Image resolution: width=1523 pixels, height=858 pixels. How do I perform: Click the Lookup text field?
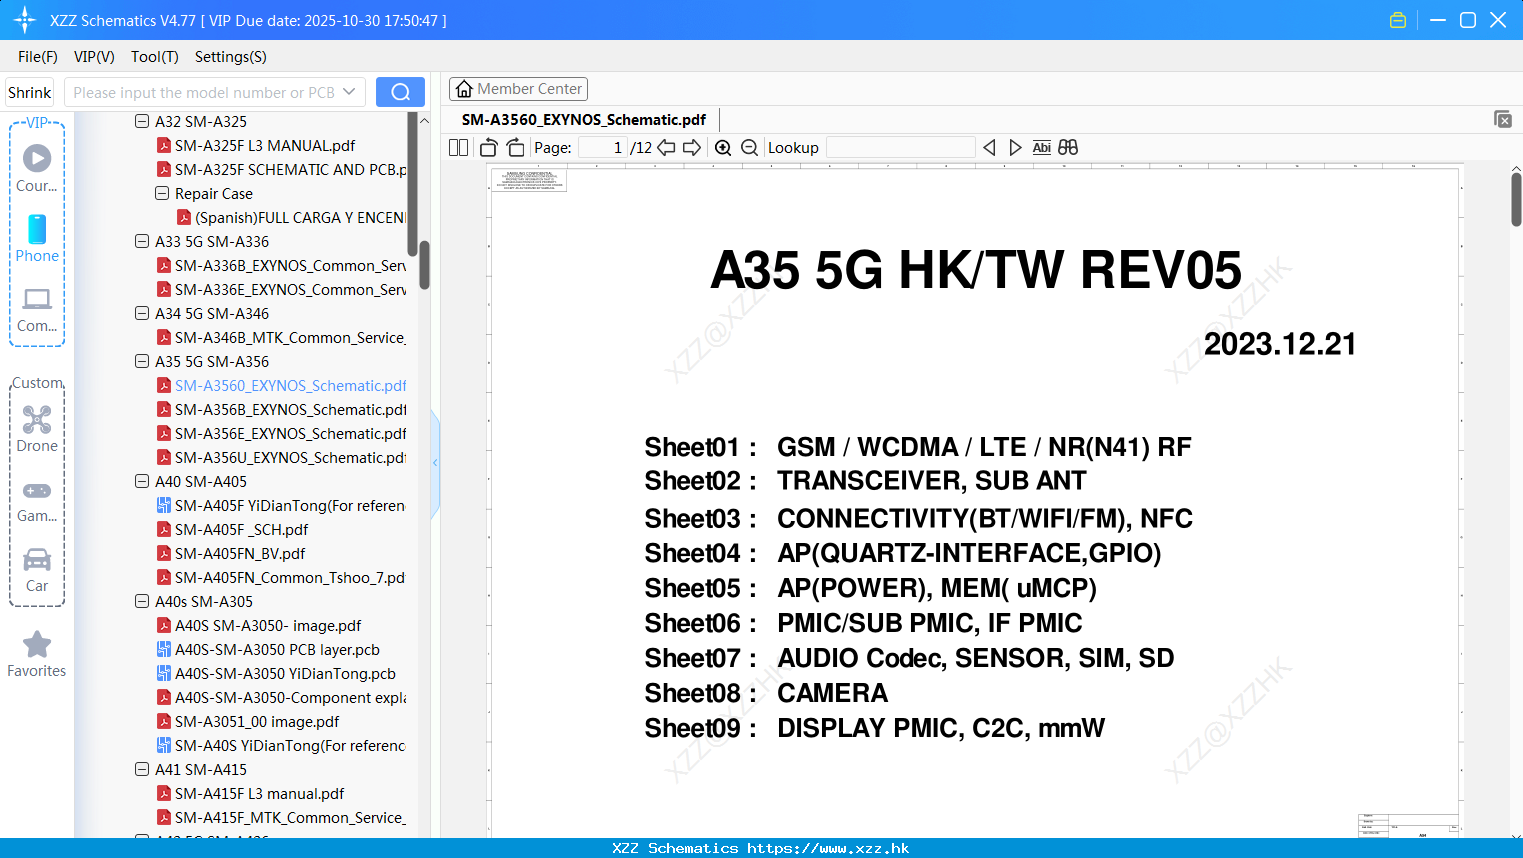tap(900, 147)
